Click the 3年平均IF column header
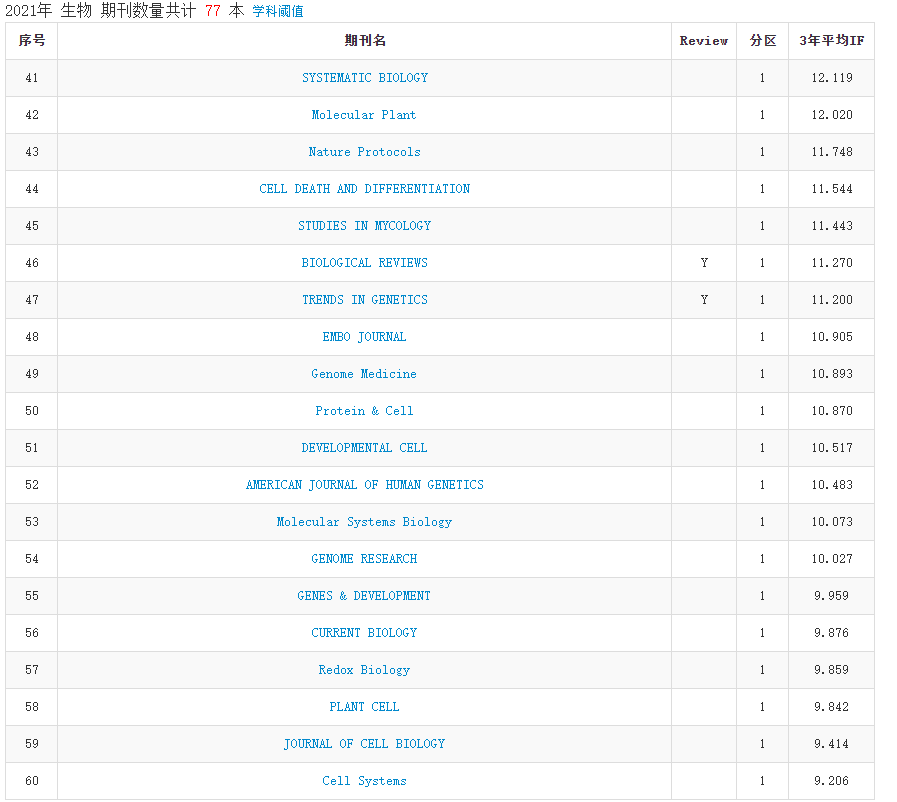This screenshot has height=802, width=897. click(x=832, y=41)
